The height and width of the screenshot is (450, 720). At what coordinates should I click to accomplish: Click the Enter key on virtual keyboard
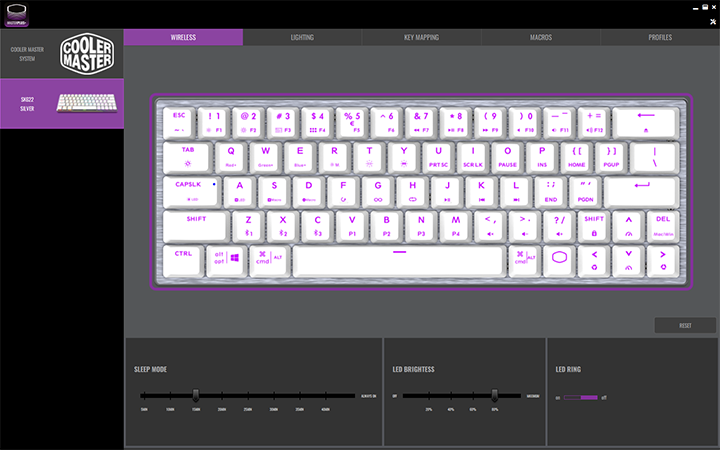pyautogui.click(x=640, y=190)
